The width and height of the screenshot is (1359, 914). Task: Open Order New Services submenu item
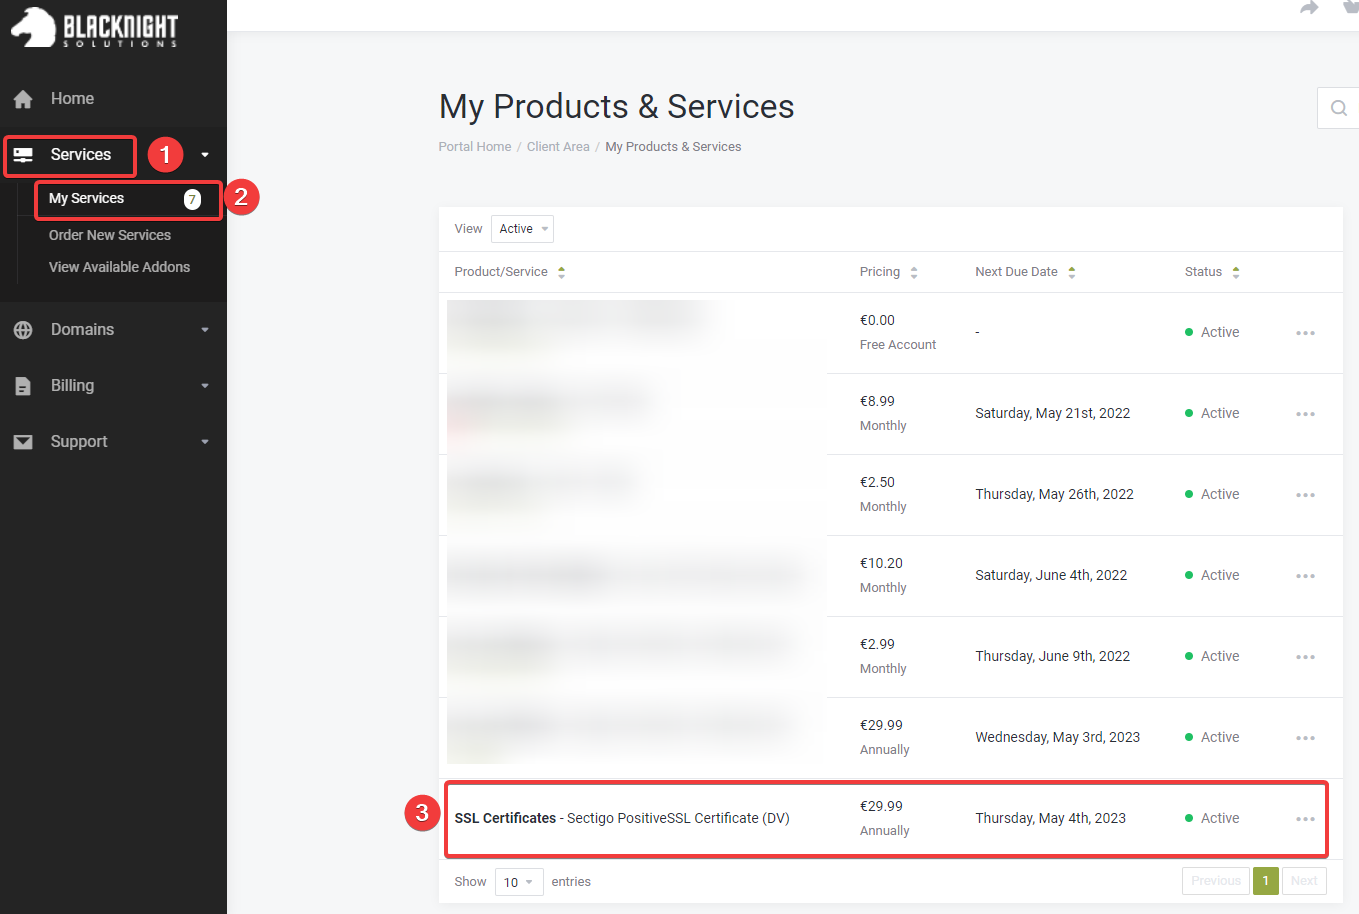click(x=110, y=235)
